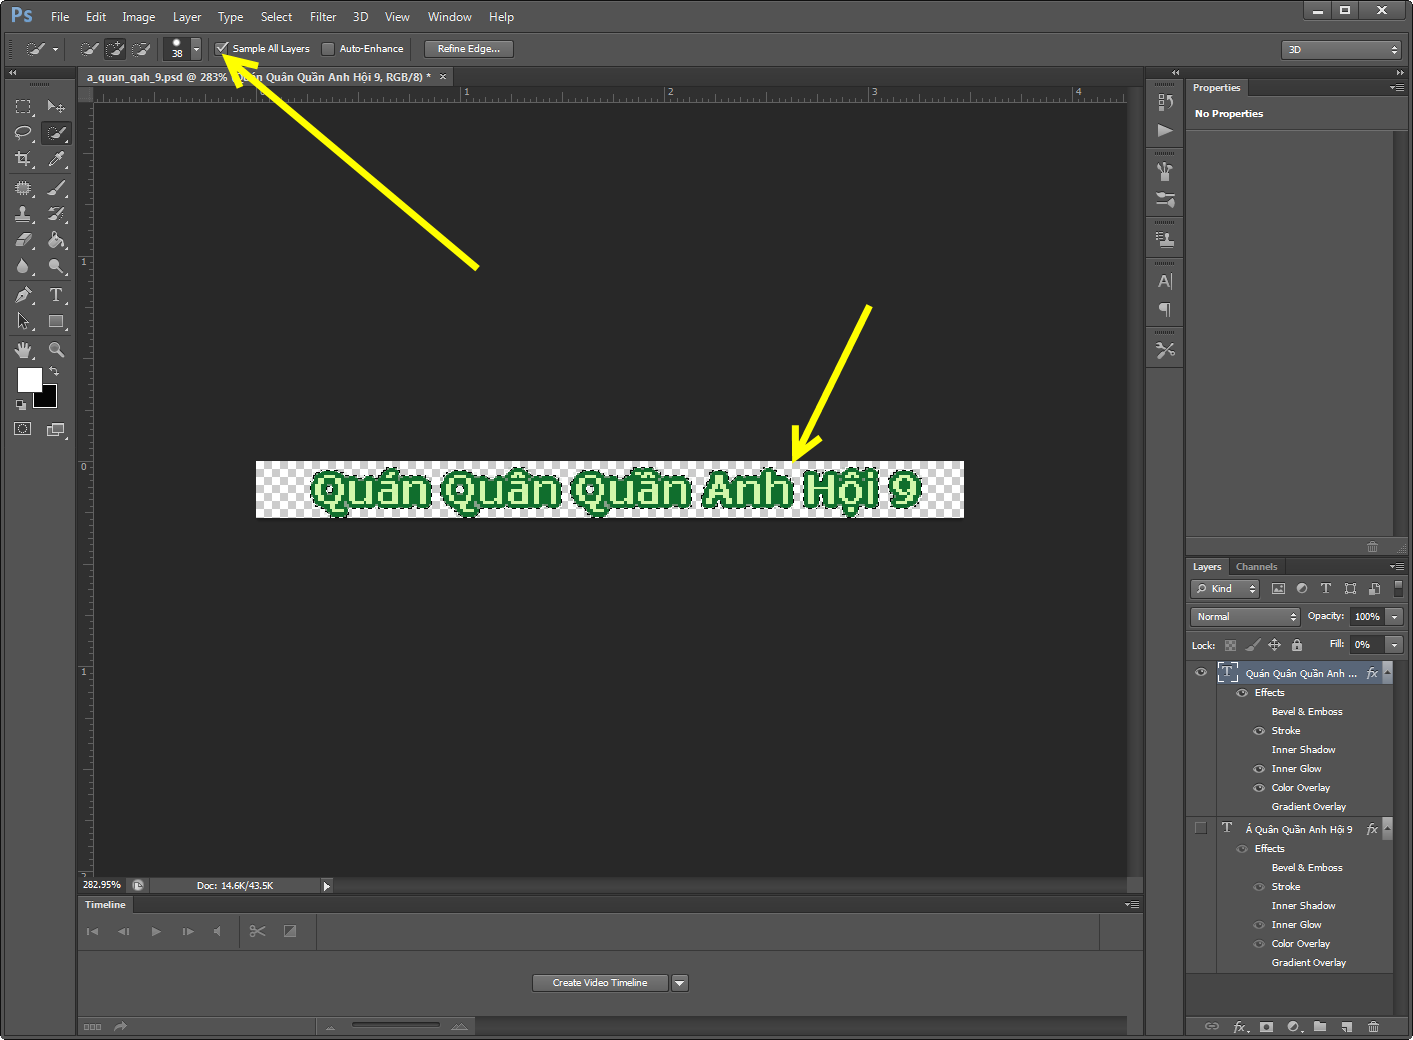Select the Brush tool

click(57, 187)
